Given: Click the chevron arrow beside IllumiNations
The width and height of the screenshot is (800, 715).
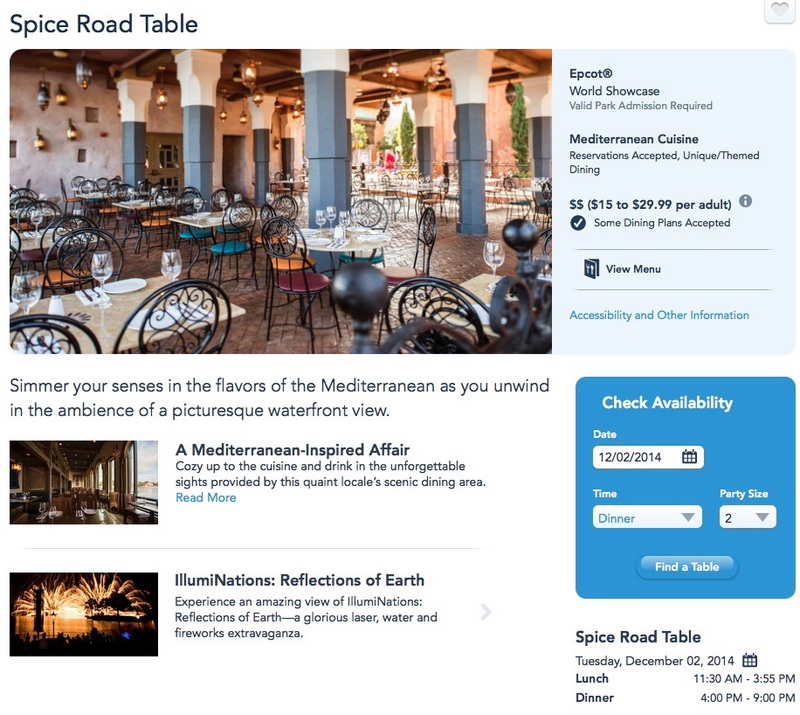Looking at the screenshot, I should click(486, 611).
